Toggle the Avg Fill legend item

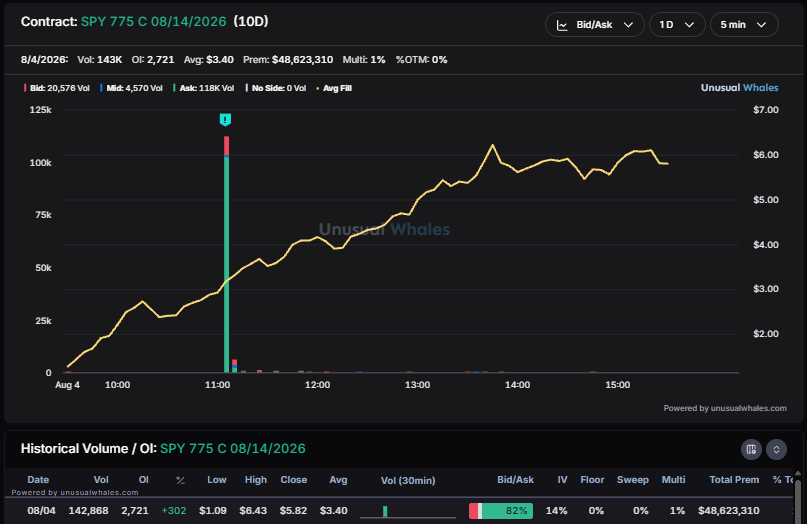tap(334, 88)
